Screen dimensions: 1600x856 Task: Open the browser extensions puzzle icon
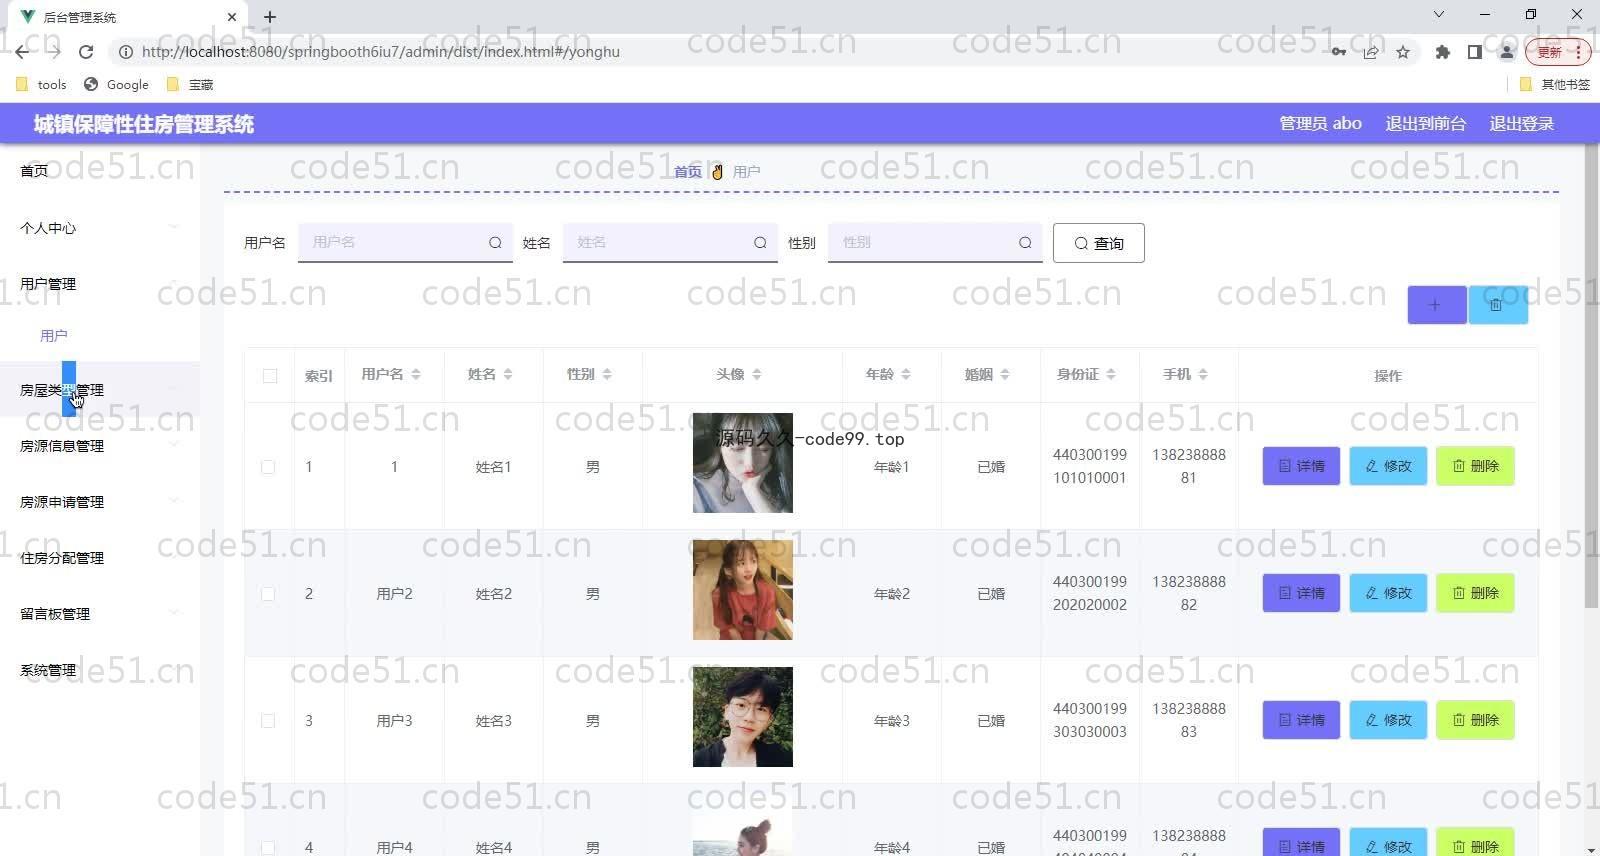1442,52
